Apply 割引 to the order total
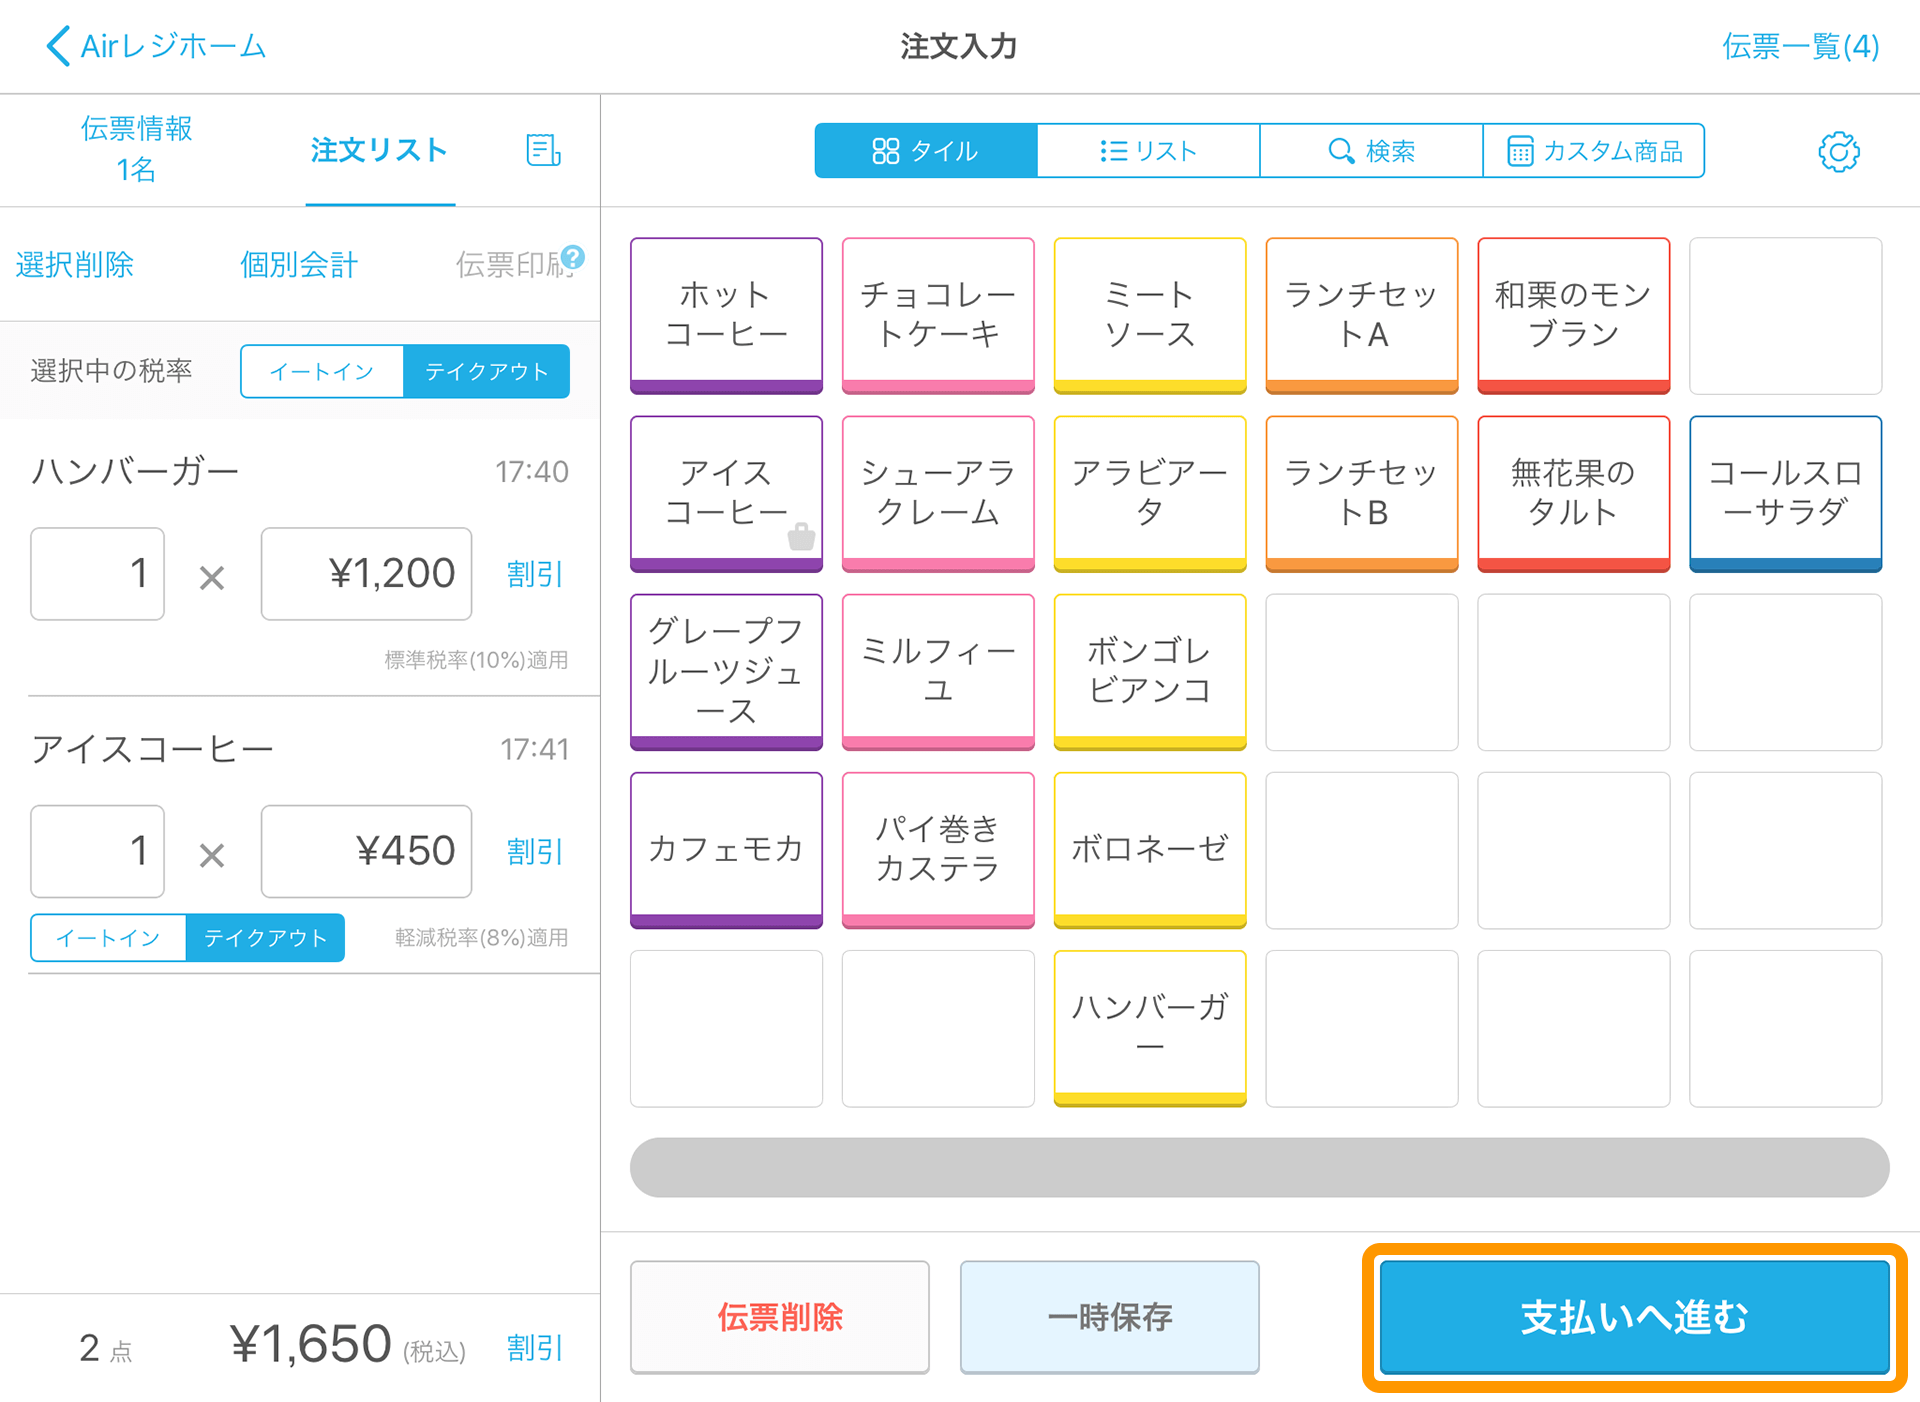 tap(535, 1348)
